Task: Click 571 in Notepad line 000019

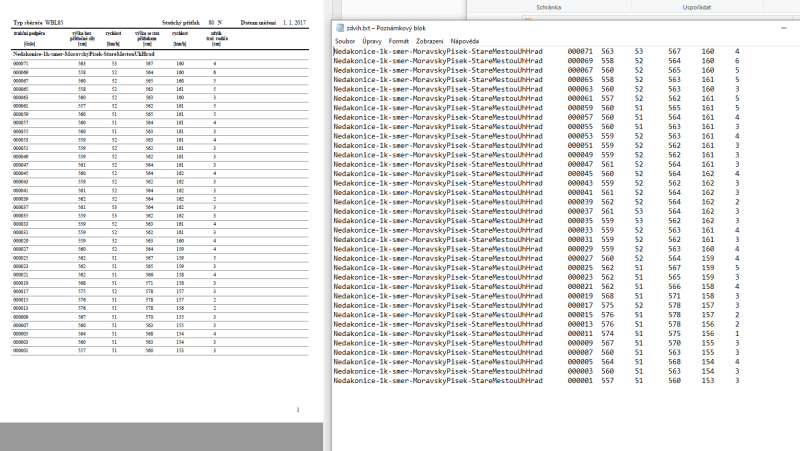Action: (x=674, y=296)
